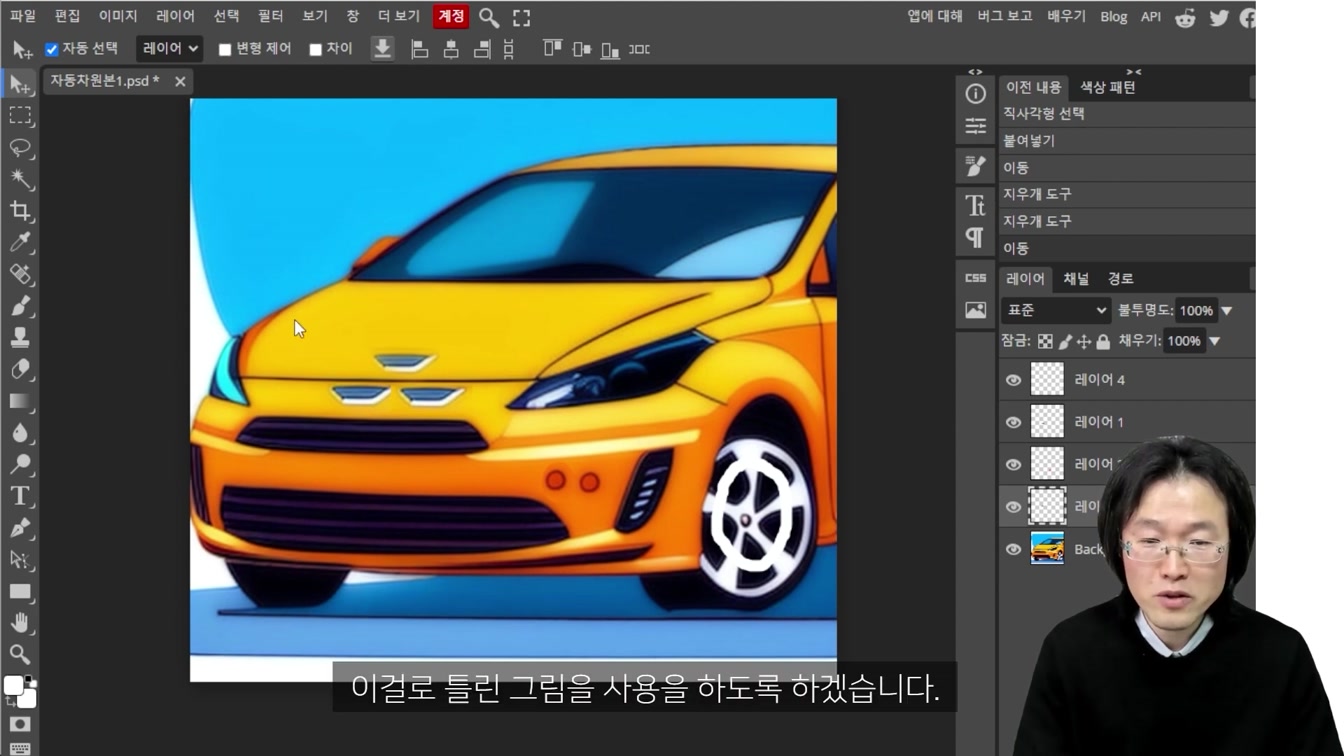Align top edges icon in options bar
Viewport: 1344px width, 756px height.
click(x=552, y=48)
